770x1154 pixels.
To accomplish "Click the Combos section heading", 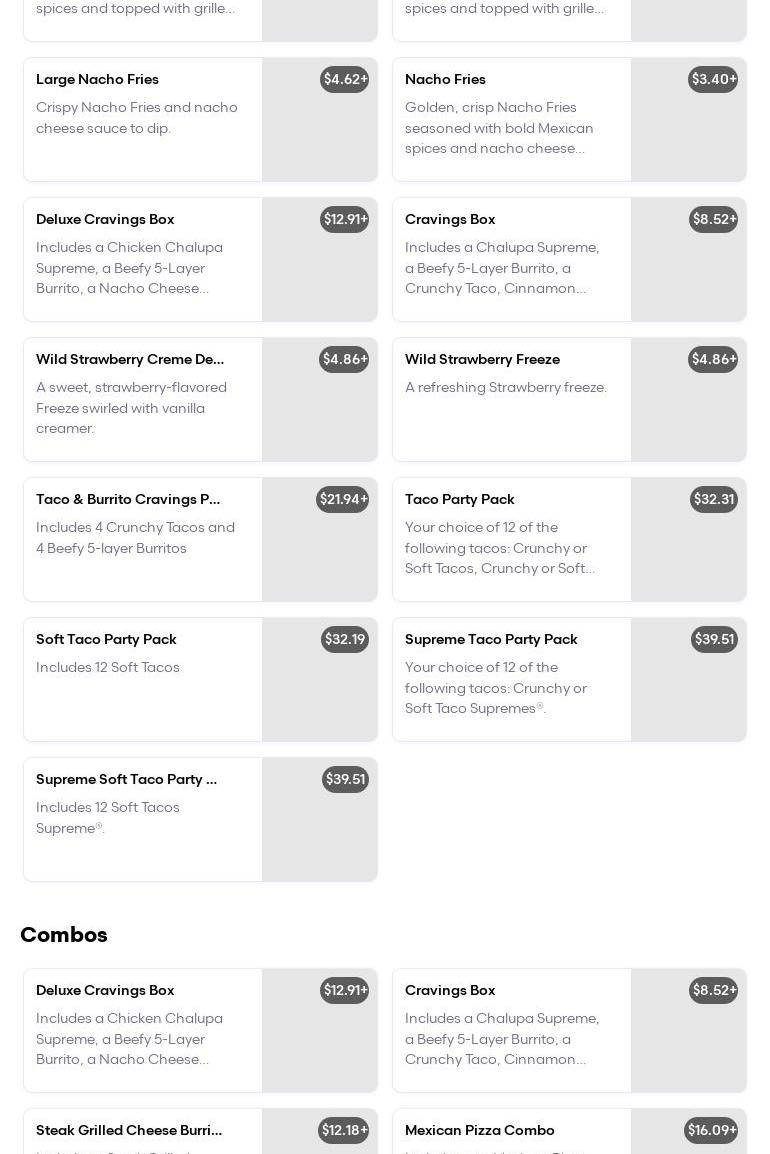I will [x=64, y=934].
